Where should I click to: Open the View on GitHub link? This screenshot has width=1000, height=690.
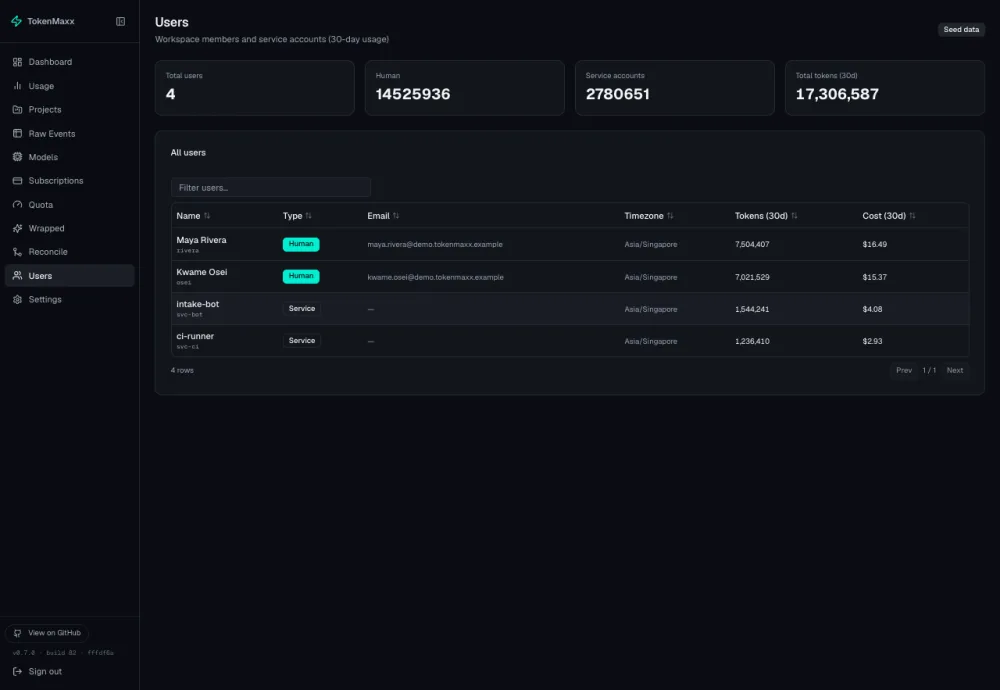click(x=47, y=633)
